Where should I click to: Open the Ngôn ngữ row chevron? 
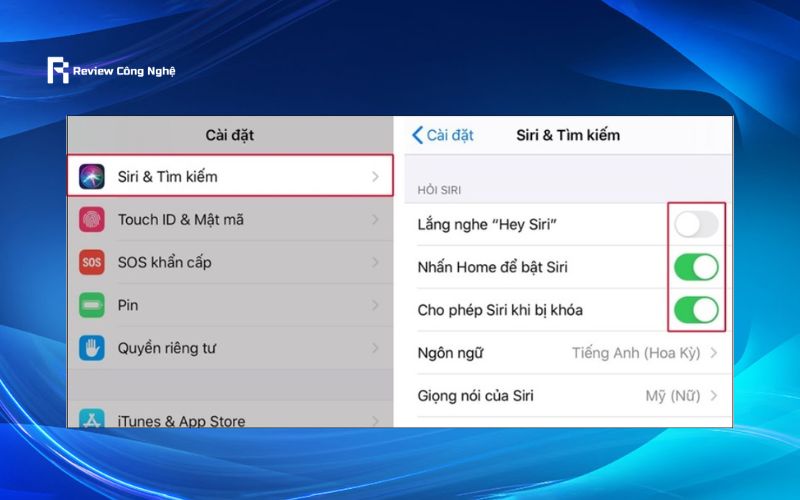pos(714,353)
